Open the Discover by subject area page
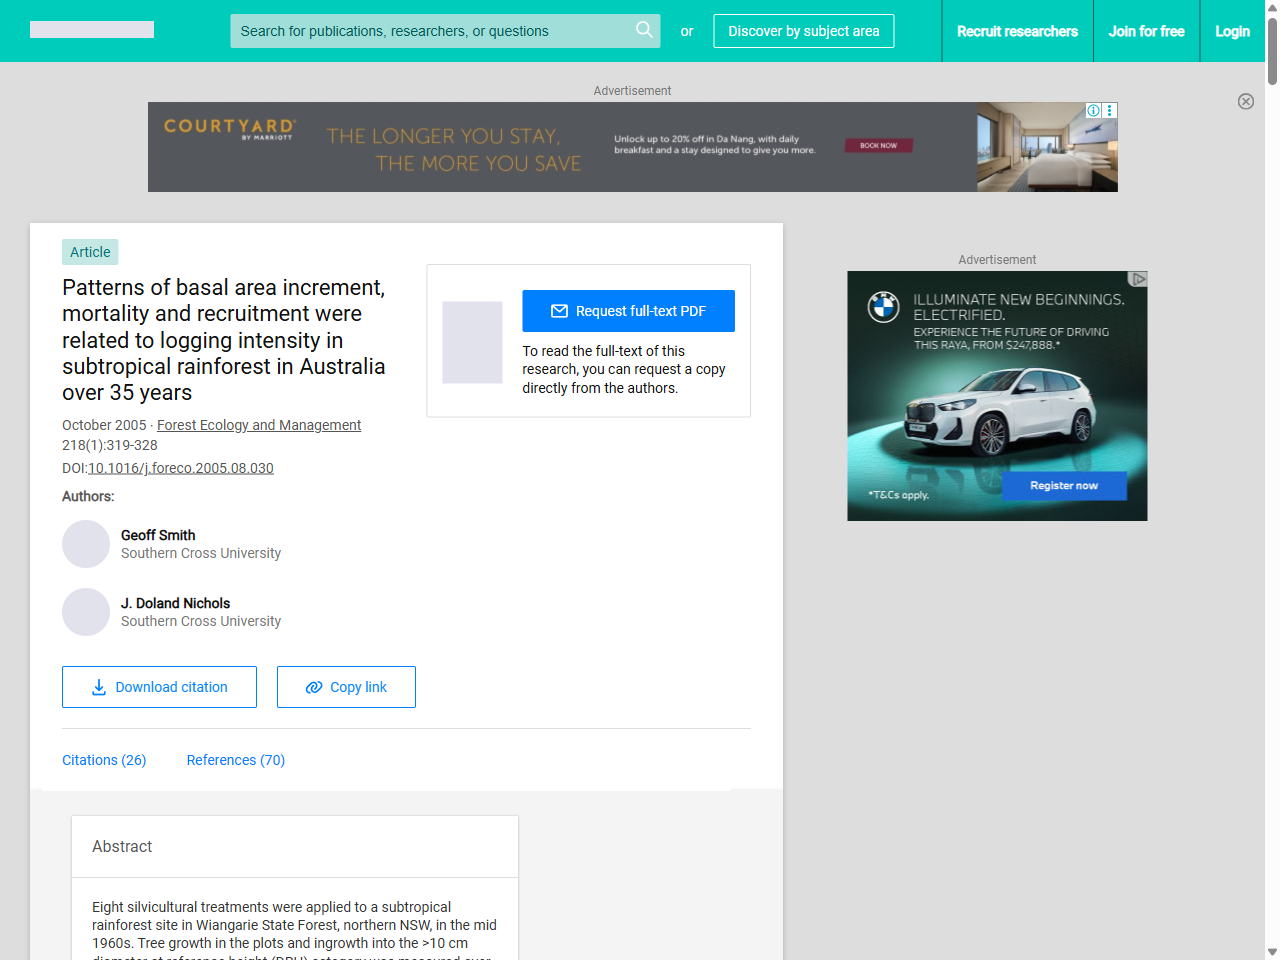The width and height of the screenshot is (1280, 960). click(803, 31)
